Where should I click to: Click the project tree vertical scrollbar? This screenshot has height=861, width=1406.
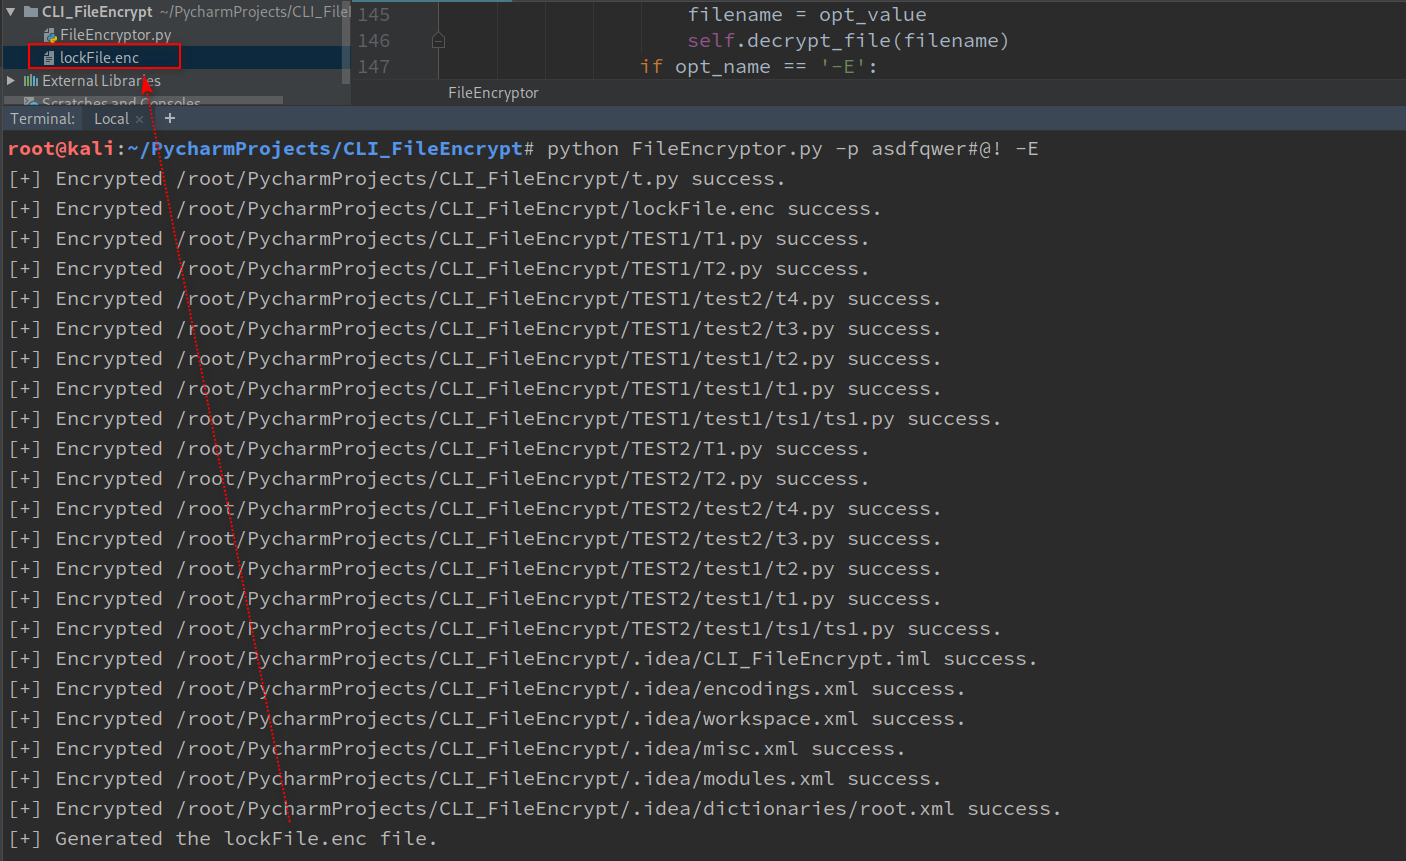346,42
